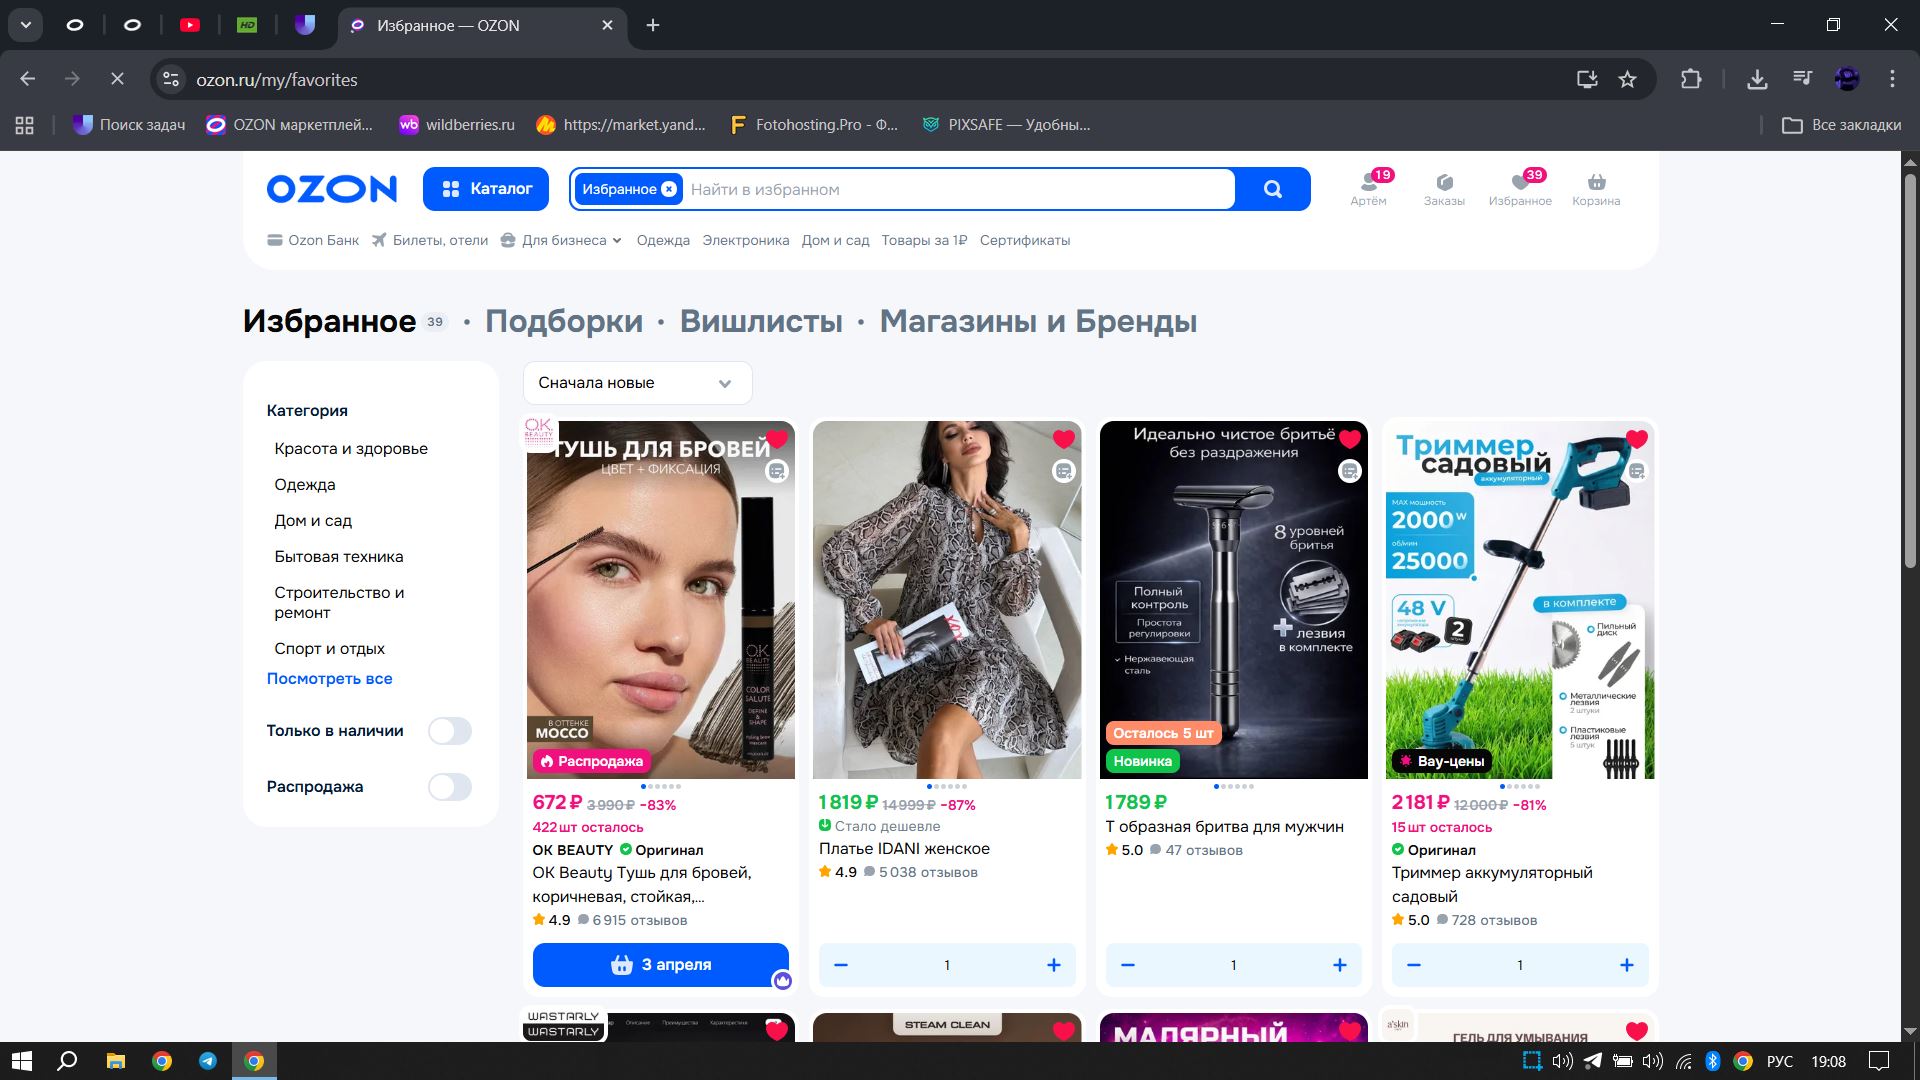Screen dimensions: 1920x1080
Task: Click the Посмотреть все categories link
Action: click(329, 678)
